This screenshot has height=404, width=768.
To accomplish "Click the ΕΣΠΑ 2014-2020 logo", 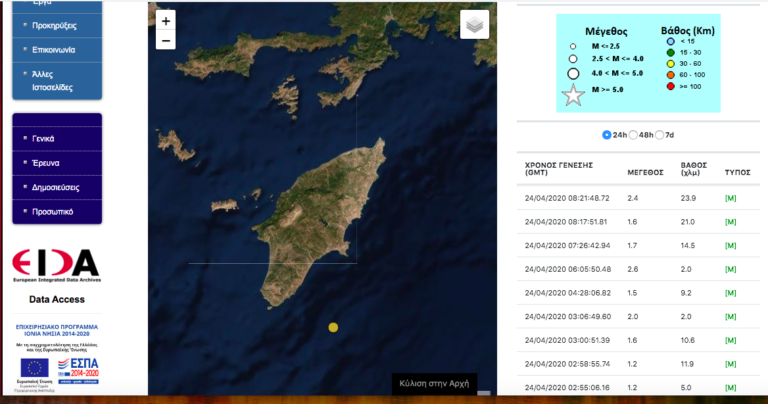I will [x=78, y=371].
